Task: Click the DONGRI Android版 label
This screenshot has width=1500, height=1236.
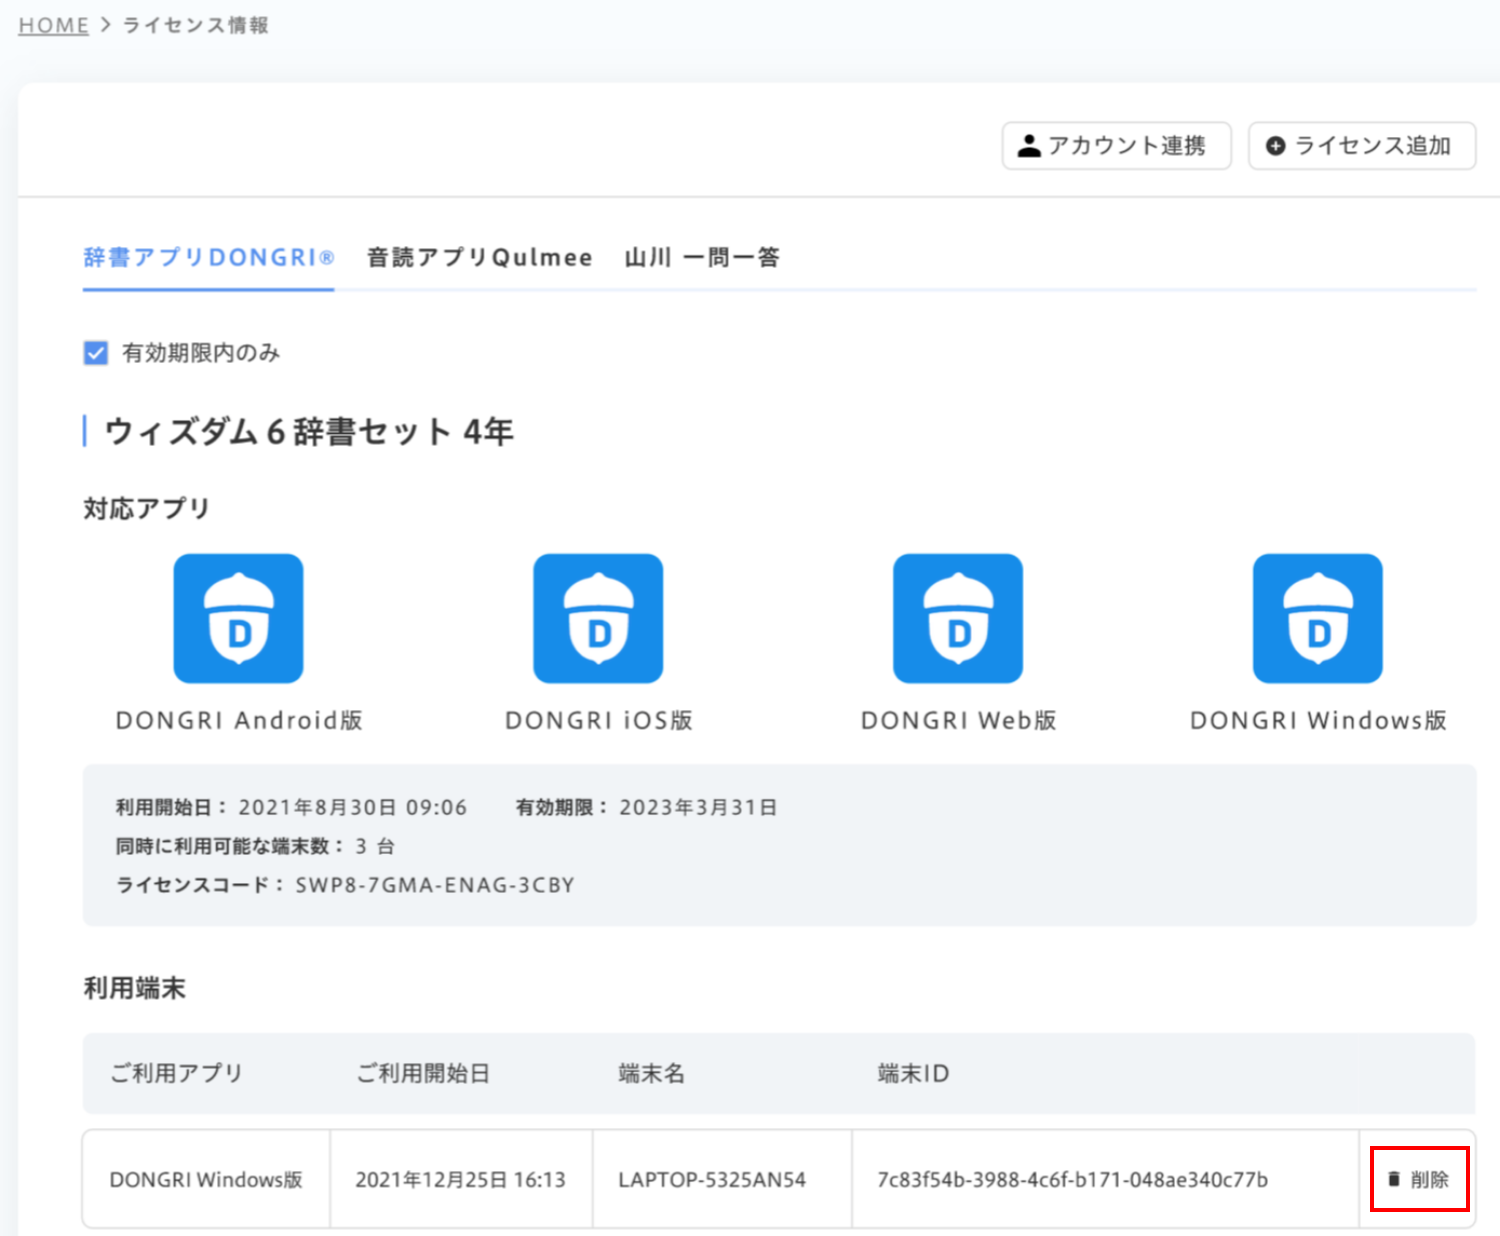Action: point(239,720)
